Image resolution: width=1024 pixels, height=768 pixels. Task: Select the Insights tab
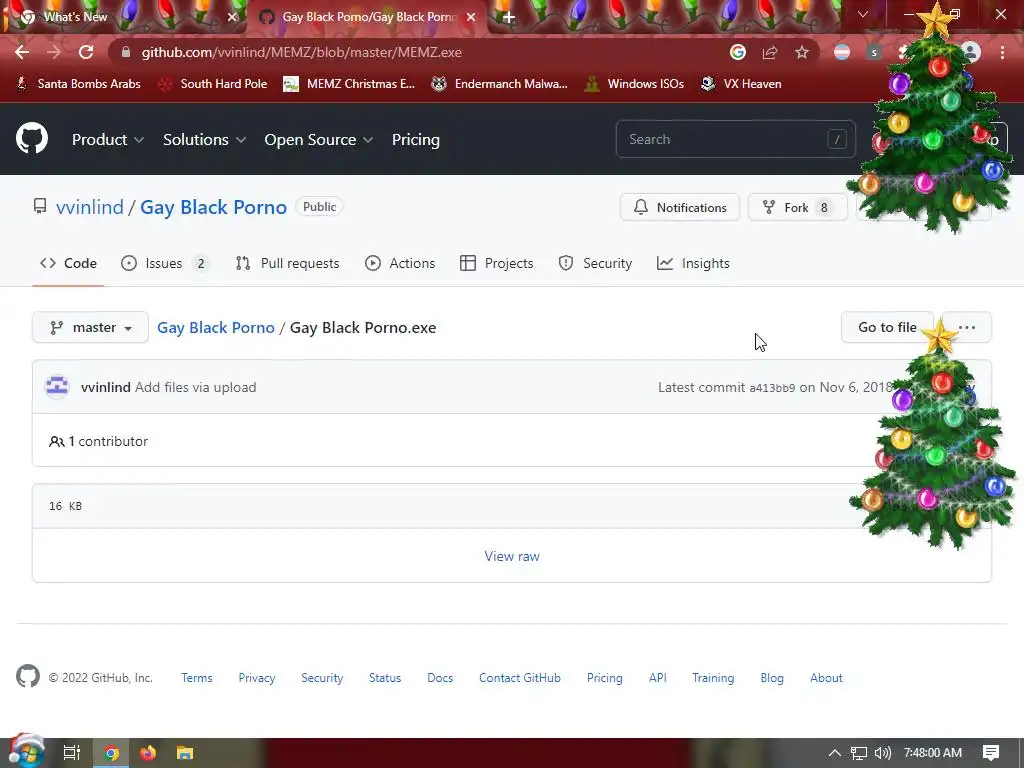(693, 263)
